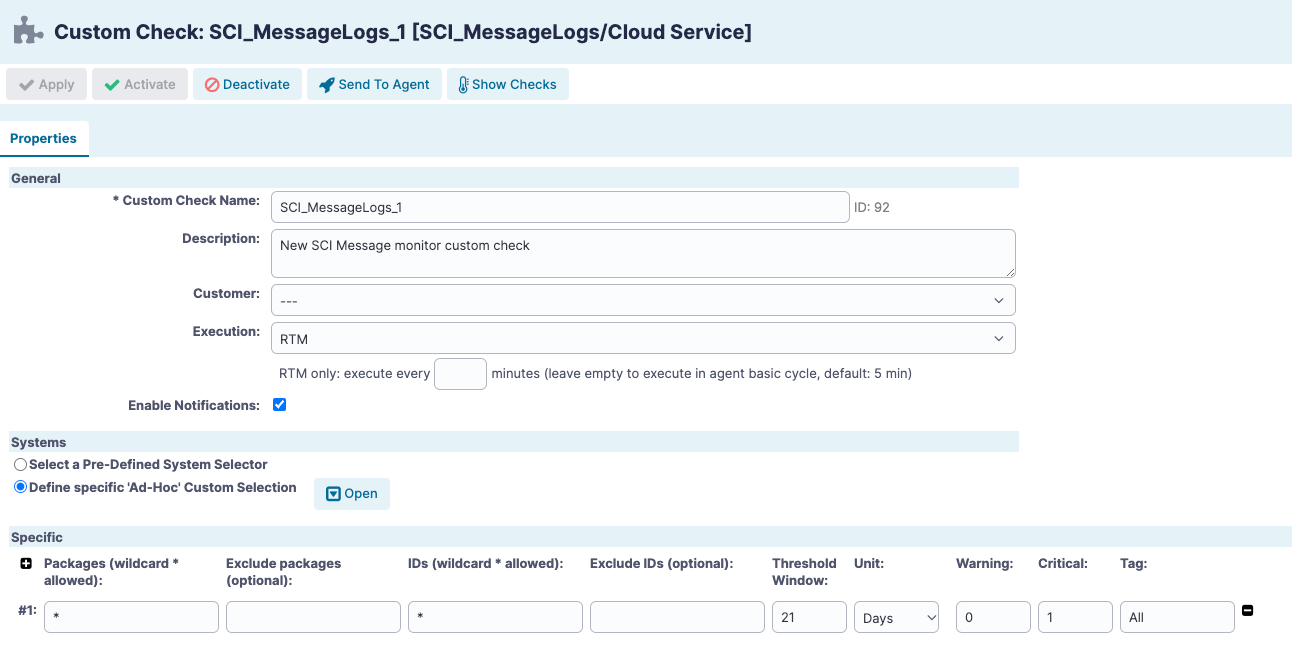This screenshot has width=1292, height=652.
Task: Toggle the Enable Notifications checkbox
Action: pos(280,405)
